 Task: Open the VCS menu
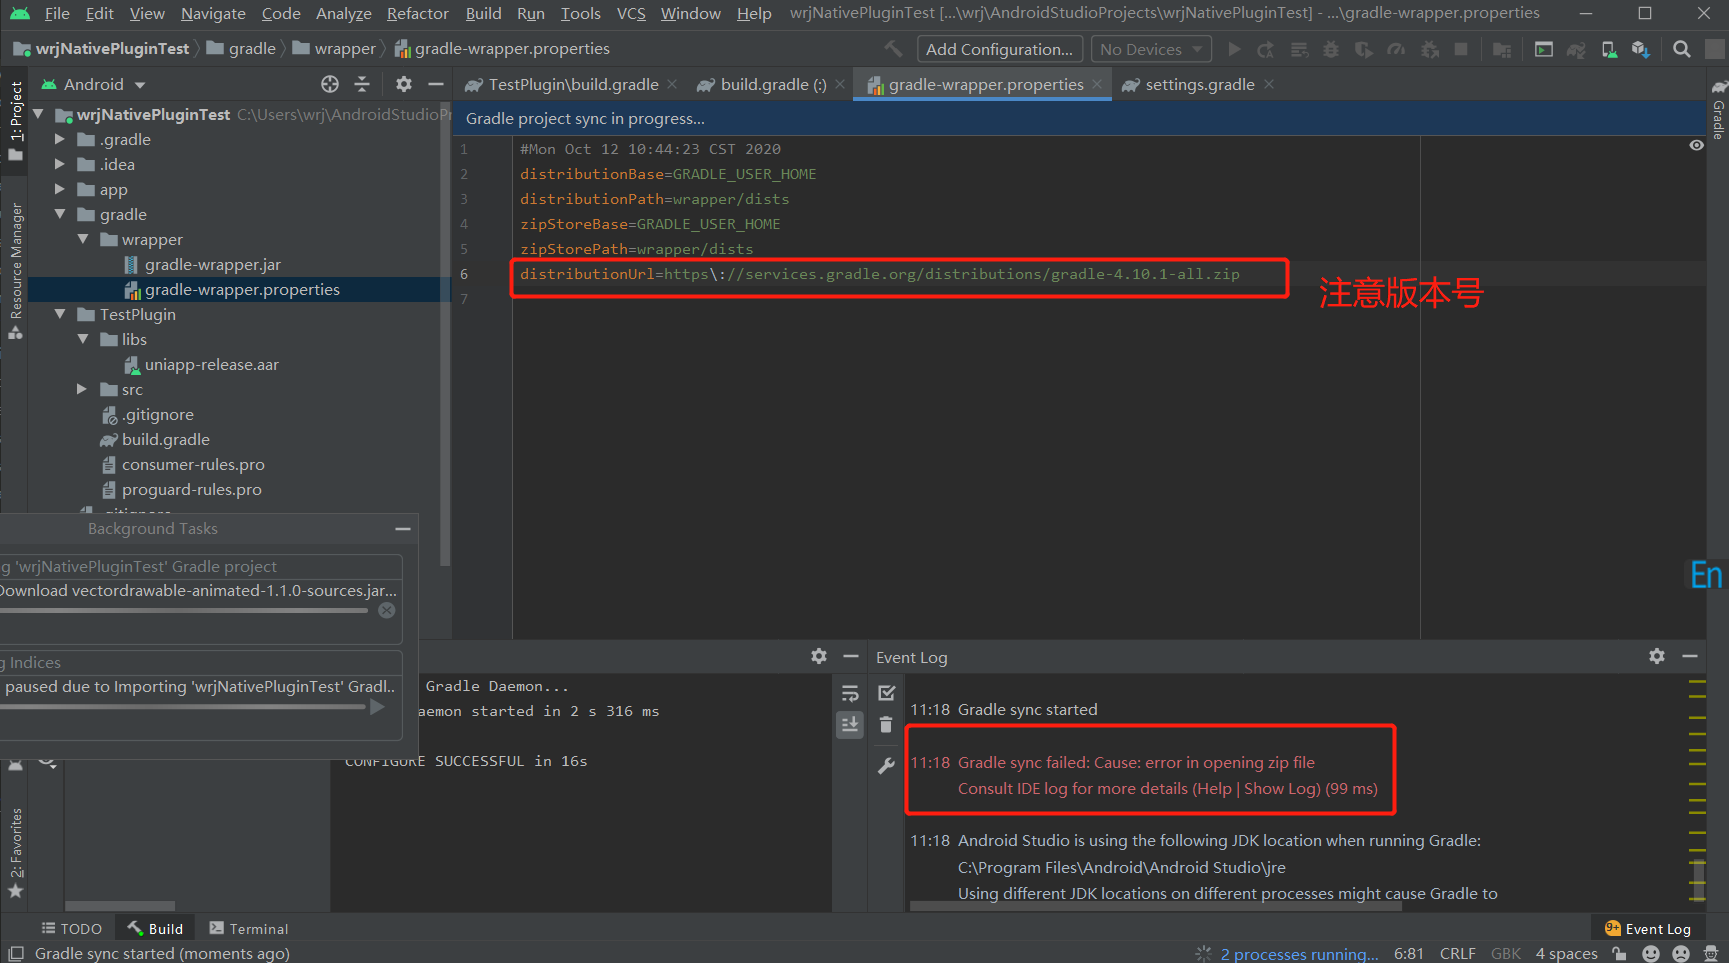click(631, 13)
